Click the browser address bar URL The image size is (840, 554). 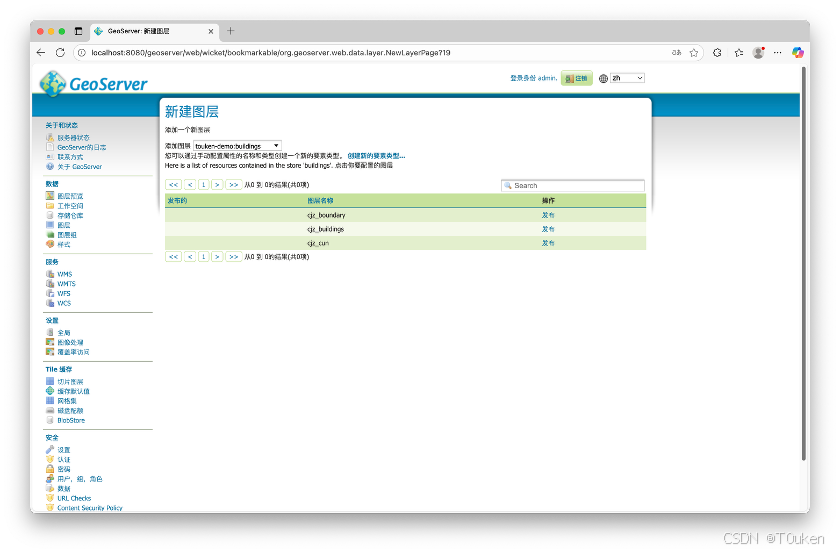(271, 53)
